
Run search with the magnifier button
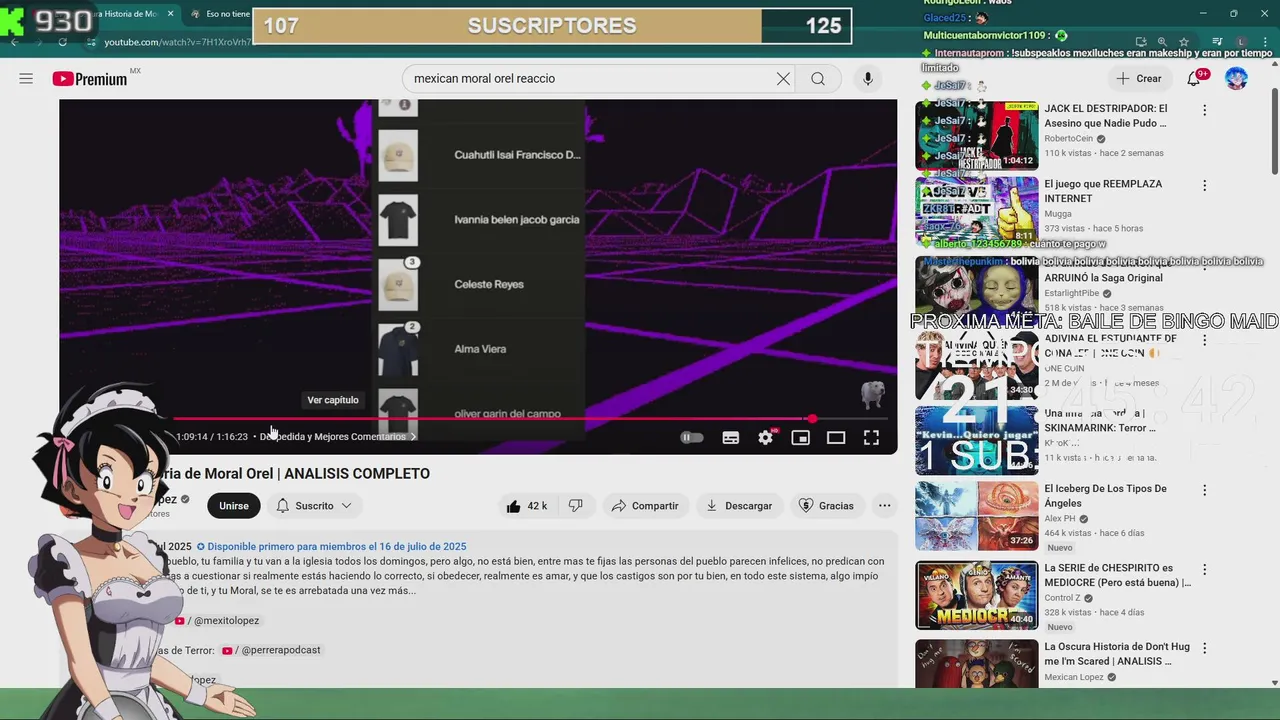(818, 79)
